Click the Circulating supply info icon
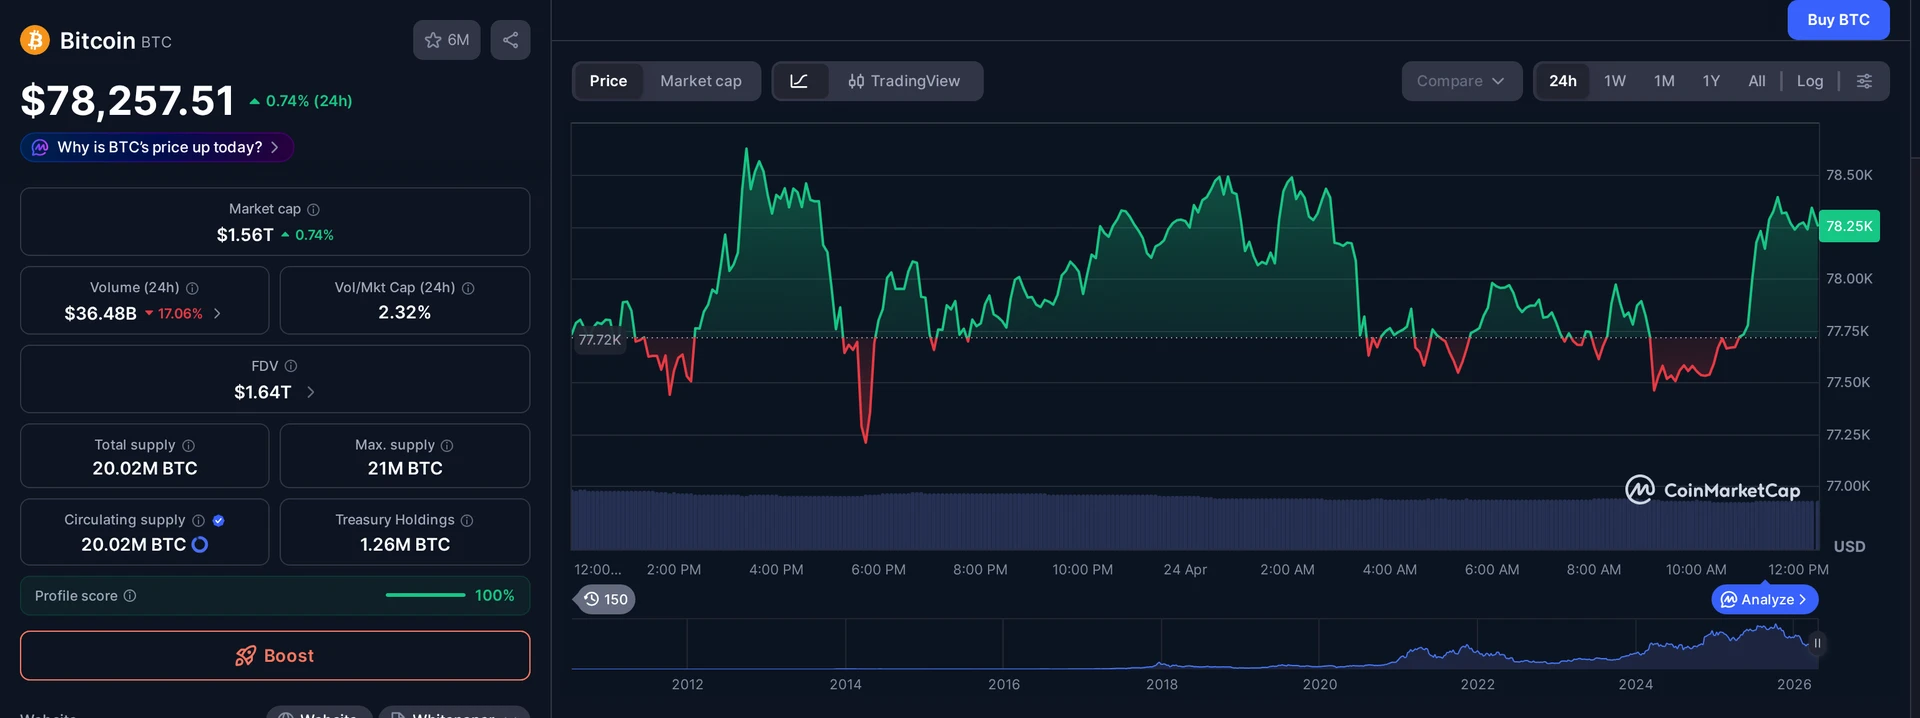The height and width of the screenshot is (718, 1920). (198, 520)
